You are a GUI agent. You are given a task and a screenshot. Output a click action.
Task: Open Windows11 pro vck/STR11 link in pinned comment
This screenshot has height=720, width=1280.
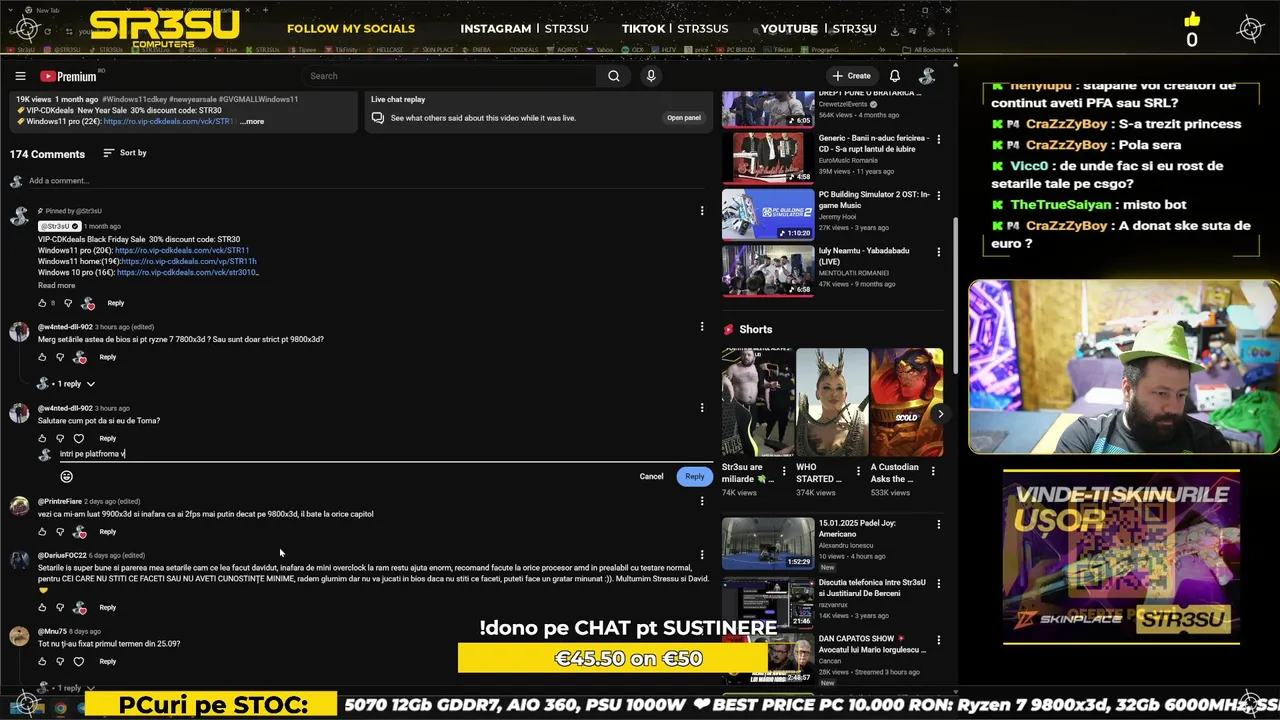[182, 250]
